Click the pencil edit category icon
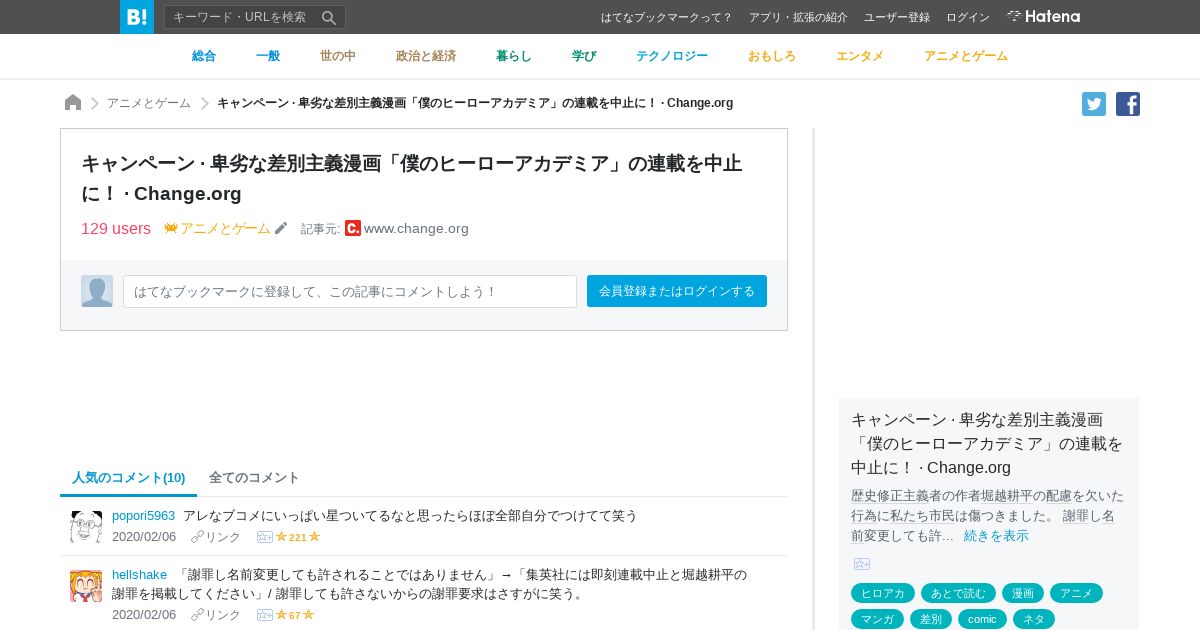This screenshot has width=1200, height=630. point(281,228)
